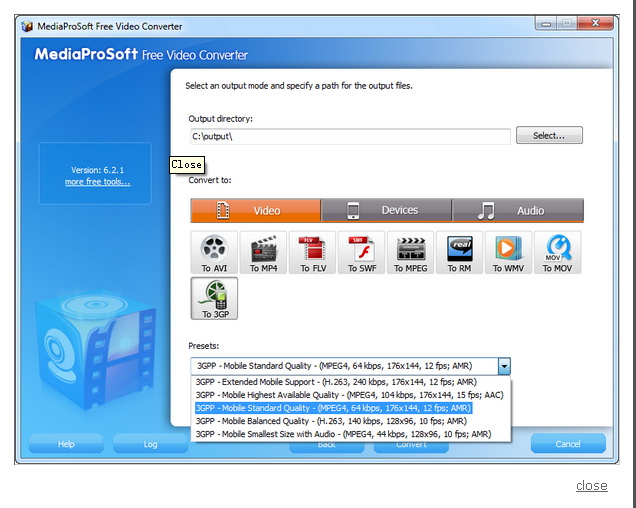Viewport: 636px width, 508px height.
Task: Switch to the Devices tab
Action: pyautogui.click(x=387, y=211)
